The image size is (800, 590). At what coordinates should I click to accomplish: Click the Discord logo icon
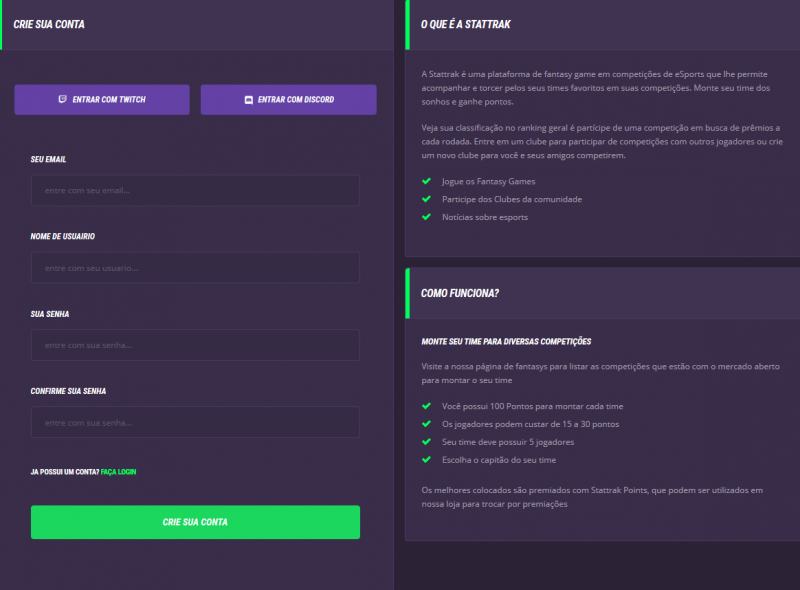248,100
